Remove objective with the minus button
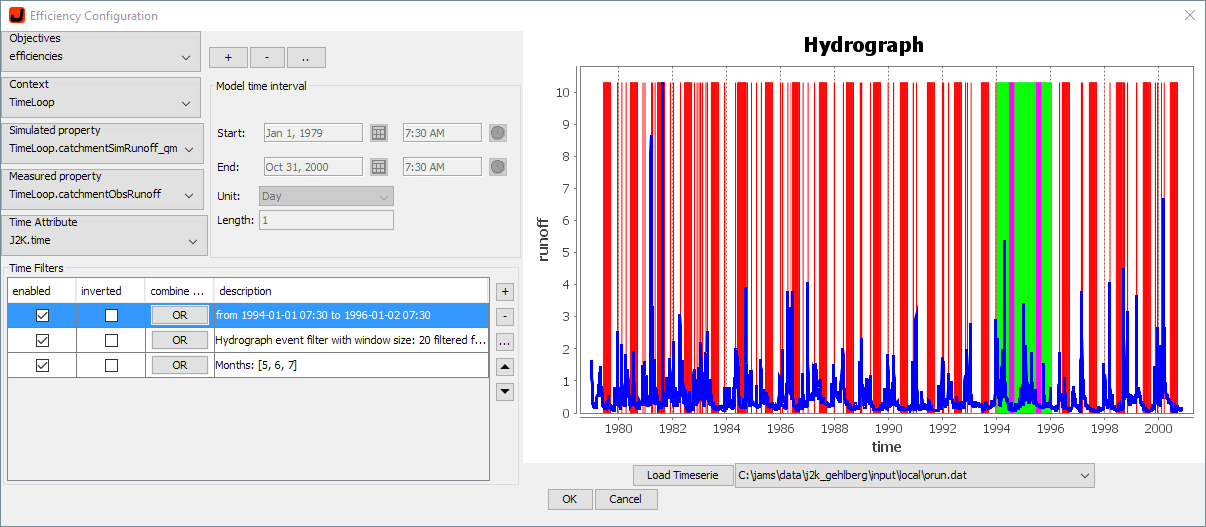 click(267, 58)
